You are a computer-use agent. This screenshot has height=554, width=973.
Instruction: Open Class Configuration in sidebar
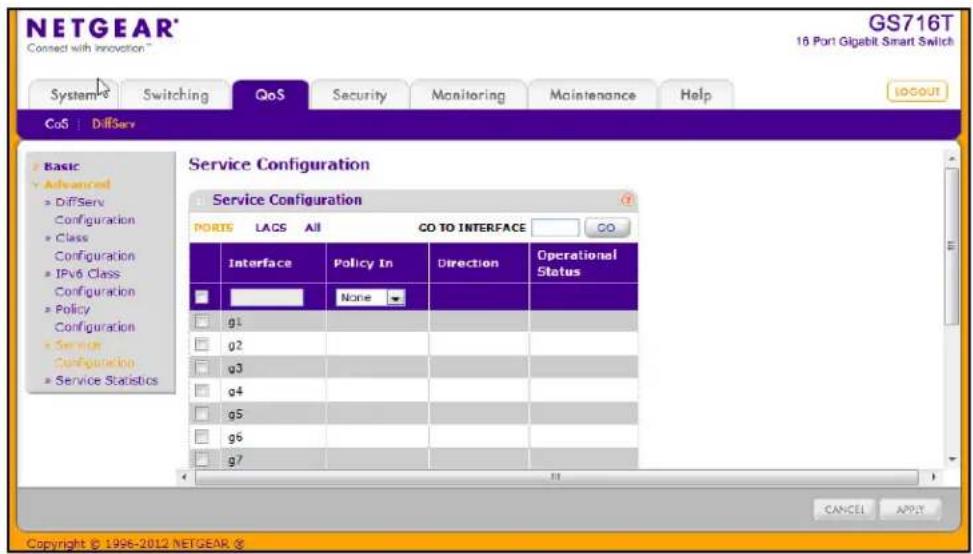pyautogui.click(x=94, y=246)
